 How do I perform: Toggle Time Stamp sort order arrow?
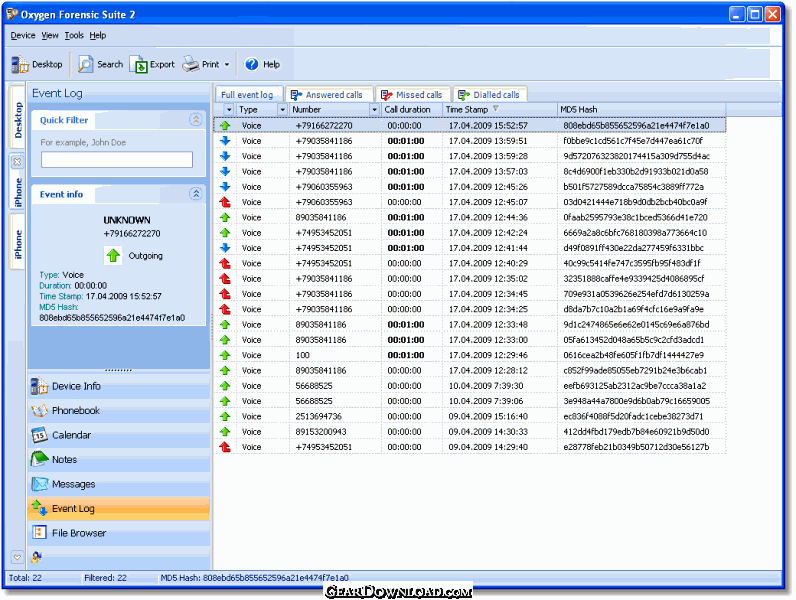coord(496,109)
